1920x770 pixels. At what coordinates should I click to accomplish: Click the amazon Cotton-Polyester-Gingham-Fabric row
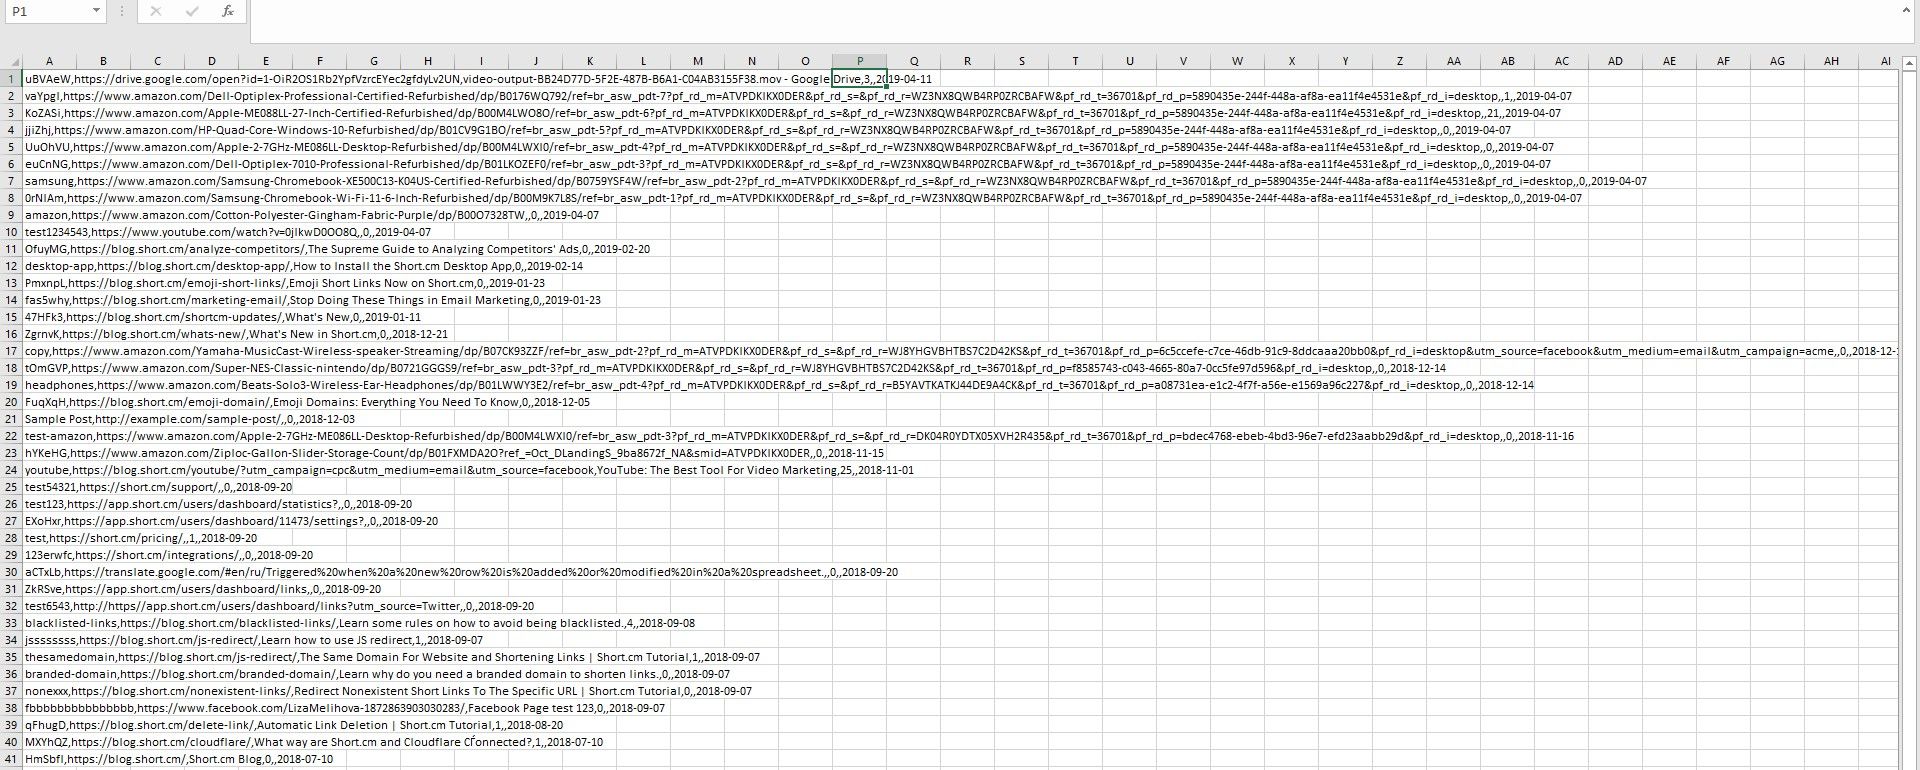pyautogui.click(x=312, y=215)
